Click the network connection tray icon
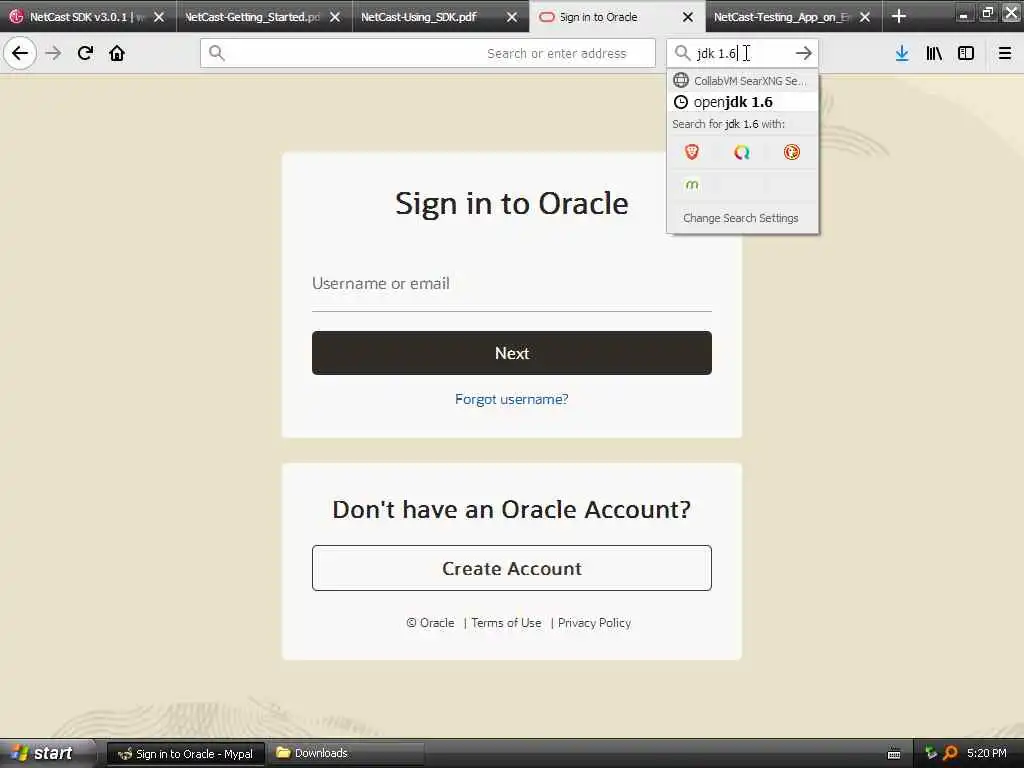The width and height of the screenshot is (1024, 768). (931, 754)
